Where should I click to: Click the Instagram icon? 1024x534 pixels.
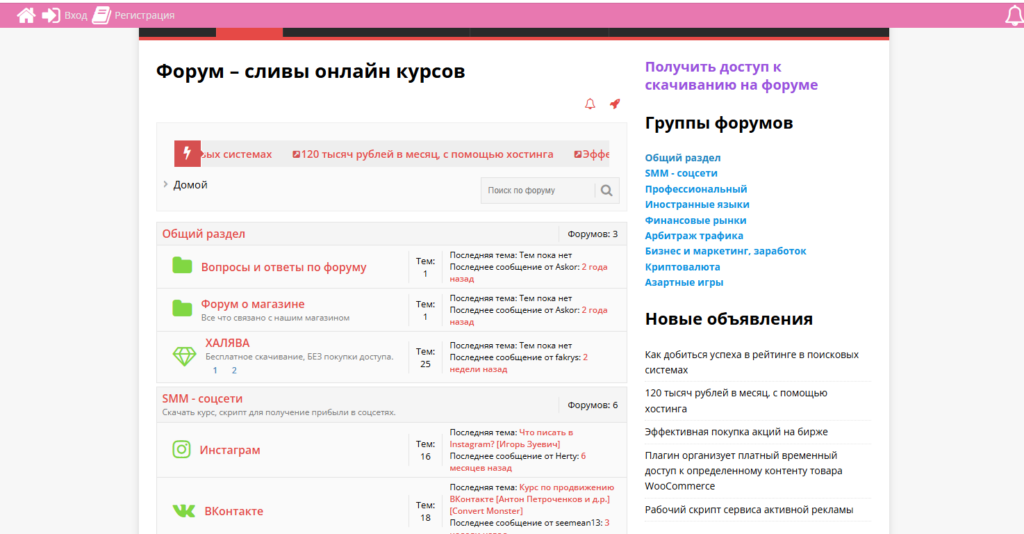[182, 449]
